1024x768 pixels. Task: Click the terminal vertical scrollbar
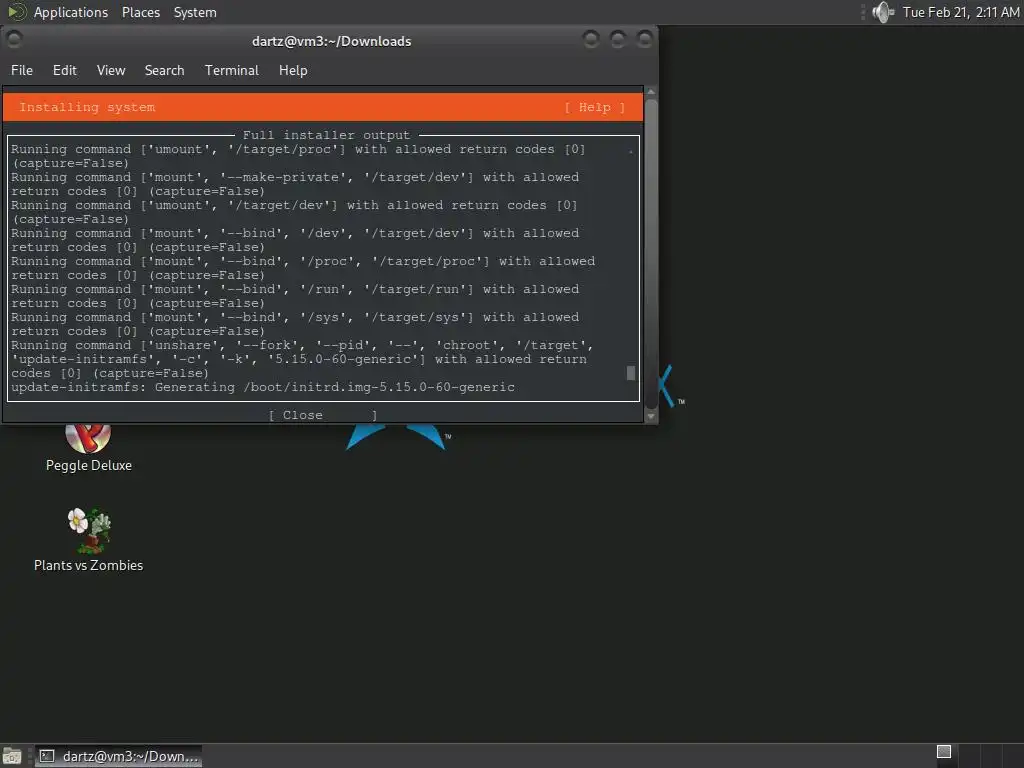650,253
